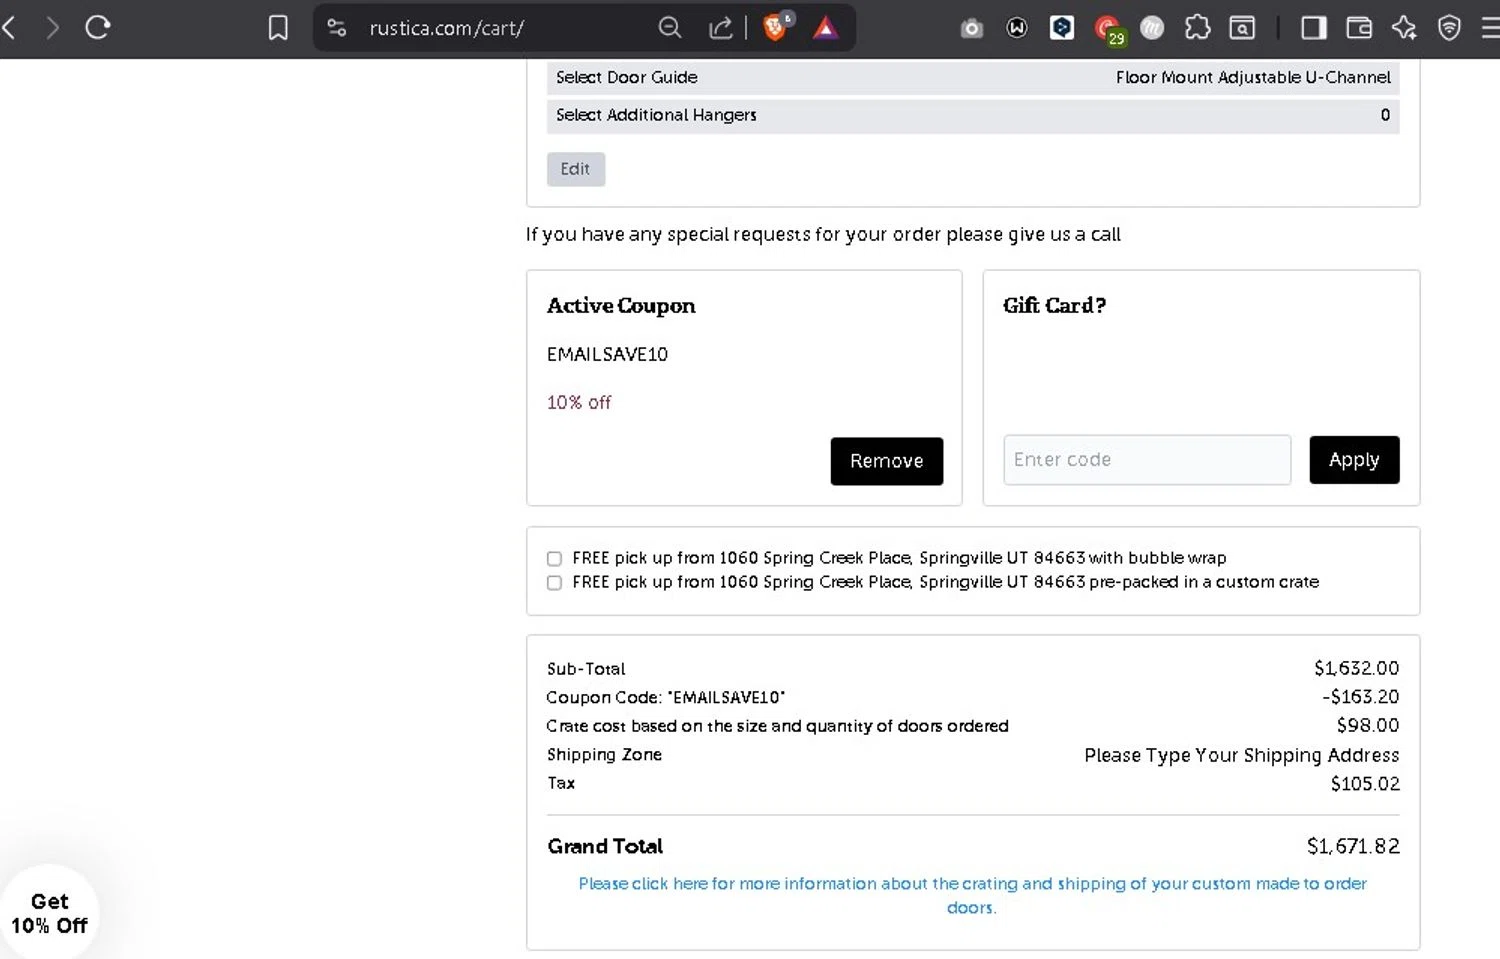The image size is (1500, 959).
Task: Click the tab search window icon
Action: [1242, 28]
